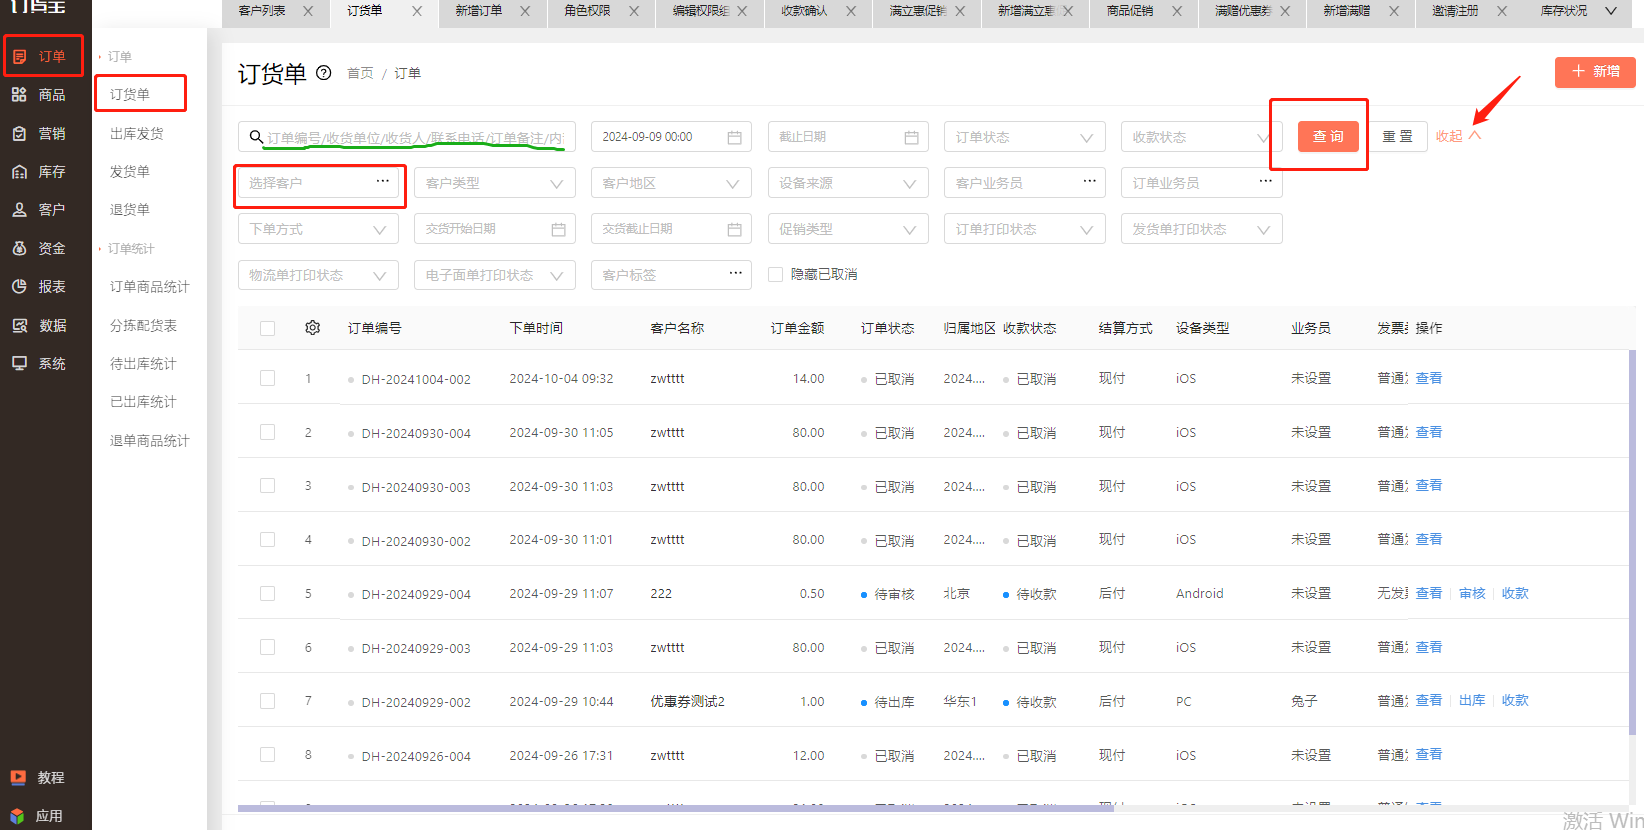This screenshot has height=830, width=1644.
Task: Expand the tab overflow arrow at top right
Action: tap(1611, 11)
